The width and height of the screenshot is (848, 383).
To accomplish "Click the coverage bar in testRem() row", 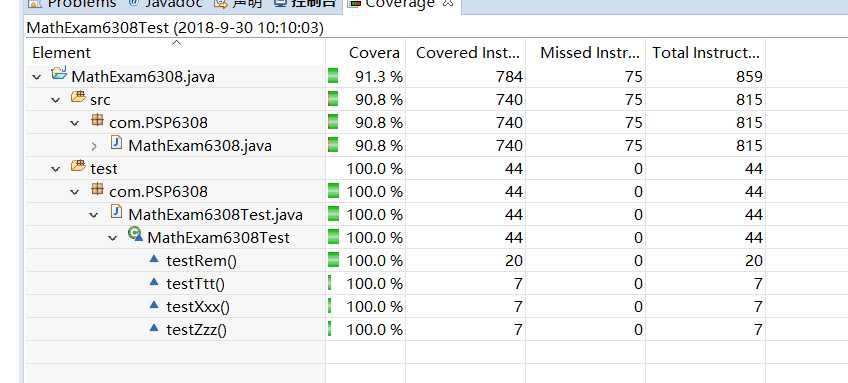I will tap(333, 260).
